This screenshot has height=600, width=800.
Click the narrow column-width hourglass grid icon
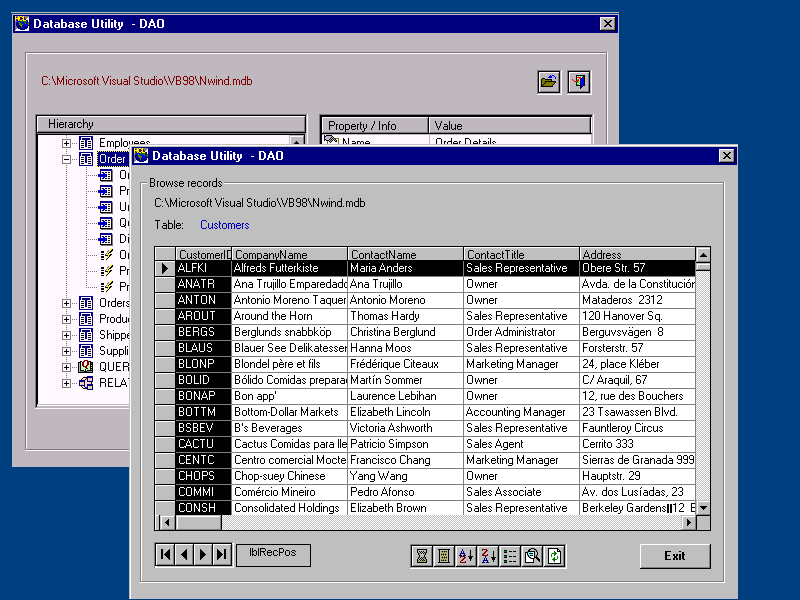tap(422, 556)
